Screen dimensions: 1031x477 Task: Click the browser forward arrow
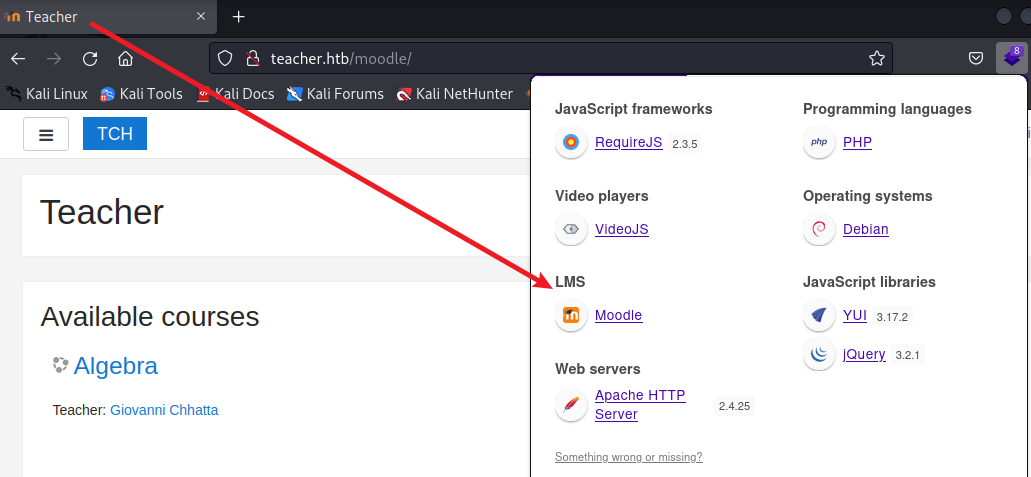point(54,59)
